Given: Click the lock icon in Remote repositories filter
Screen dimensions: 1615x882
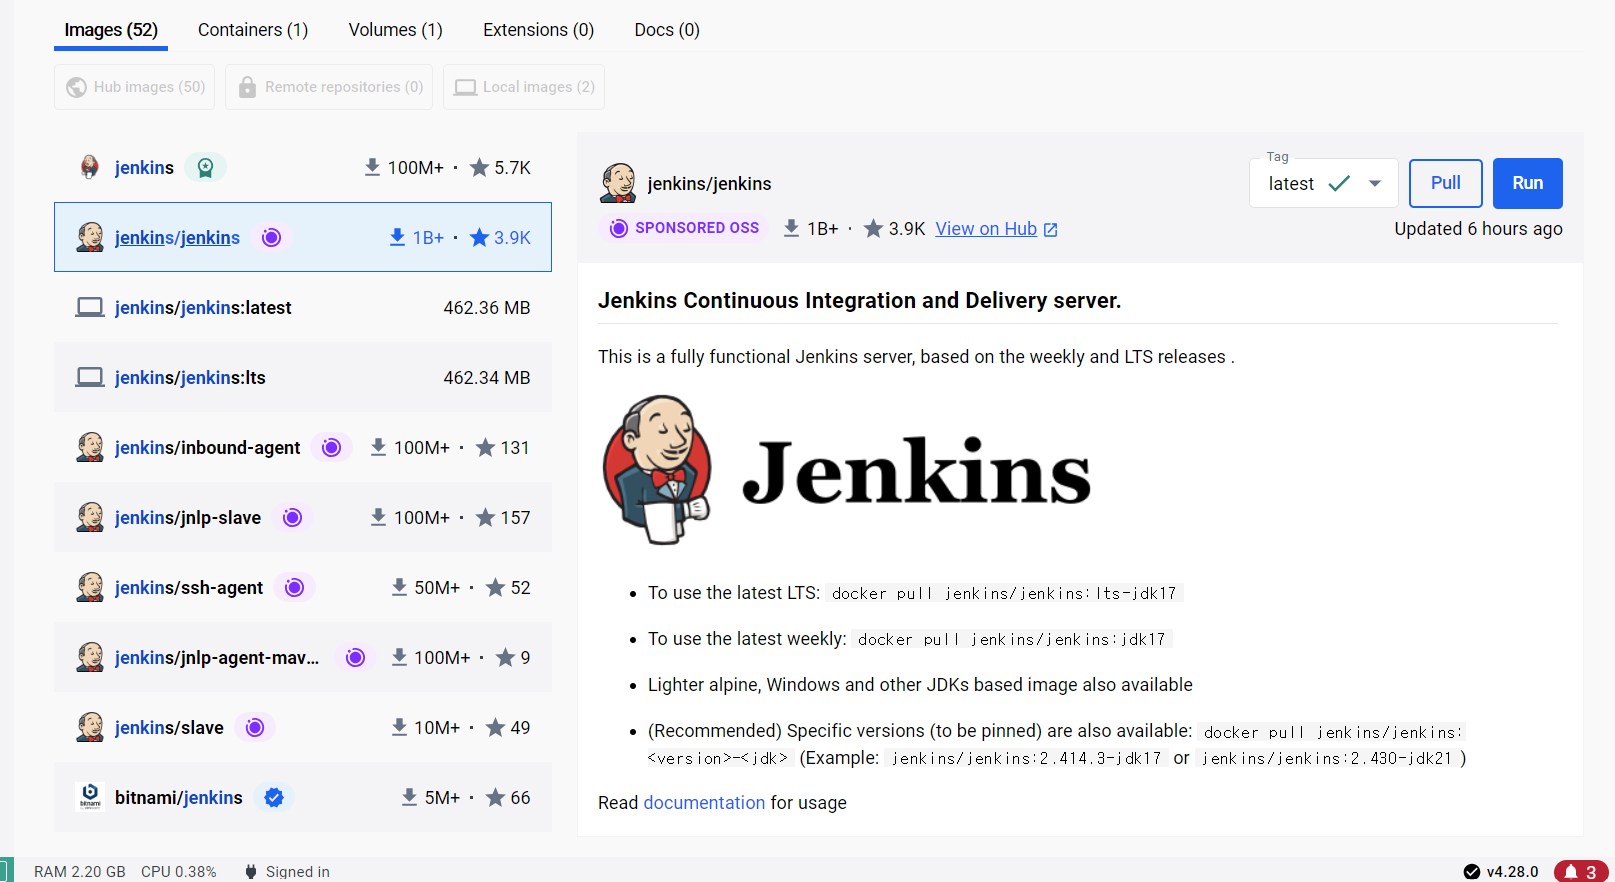Looking at the screenshot, I should [247, 87].
